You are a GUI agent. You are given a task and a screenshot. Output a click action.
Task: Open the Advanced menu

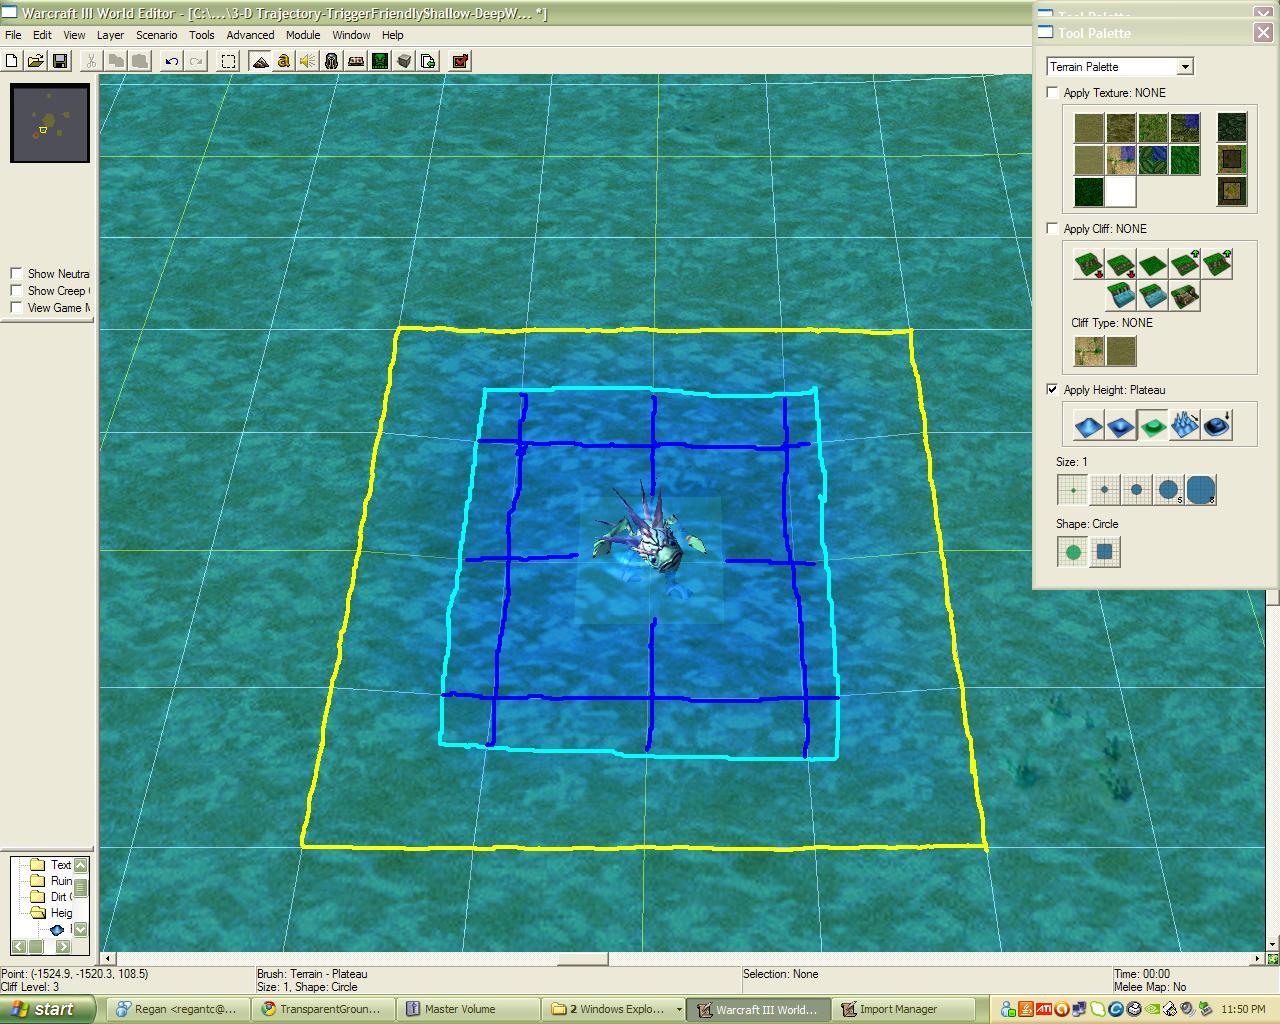[250, 35]
